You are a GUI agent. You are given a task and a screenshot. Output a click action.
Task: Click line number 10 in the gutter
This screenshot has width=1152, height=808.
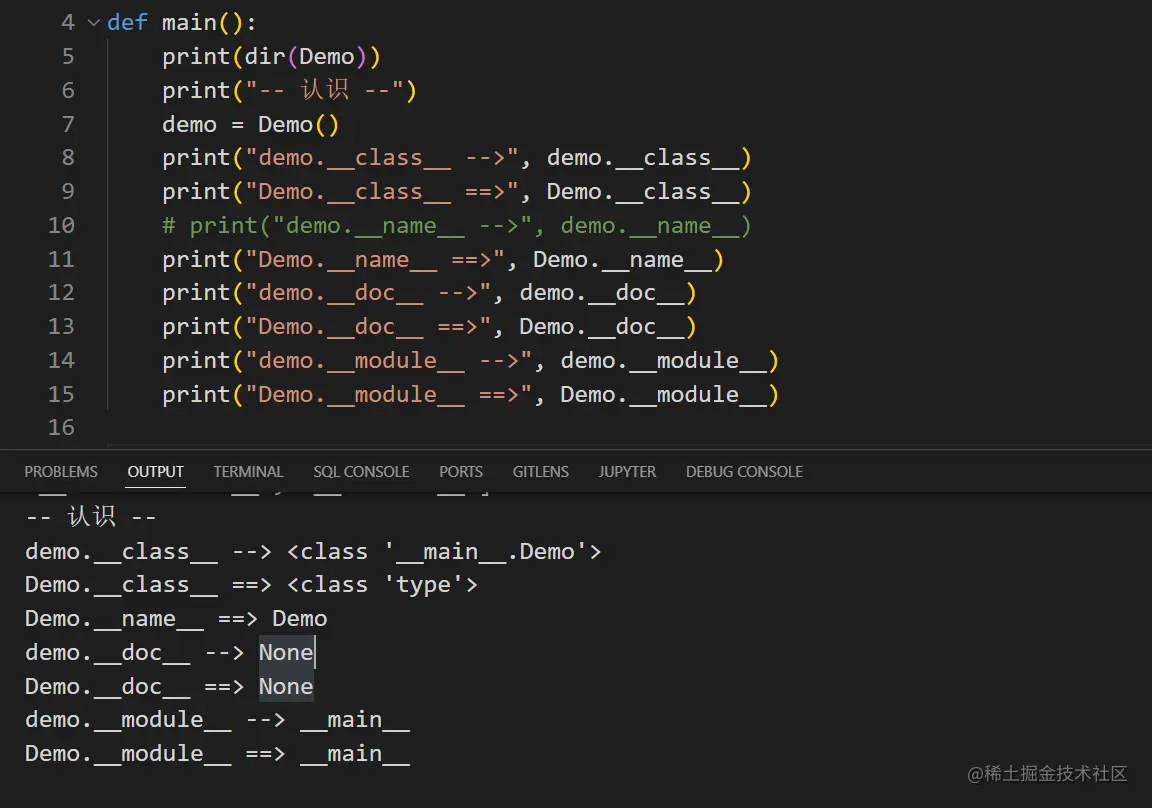(x=61, y=226)
